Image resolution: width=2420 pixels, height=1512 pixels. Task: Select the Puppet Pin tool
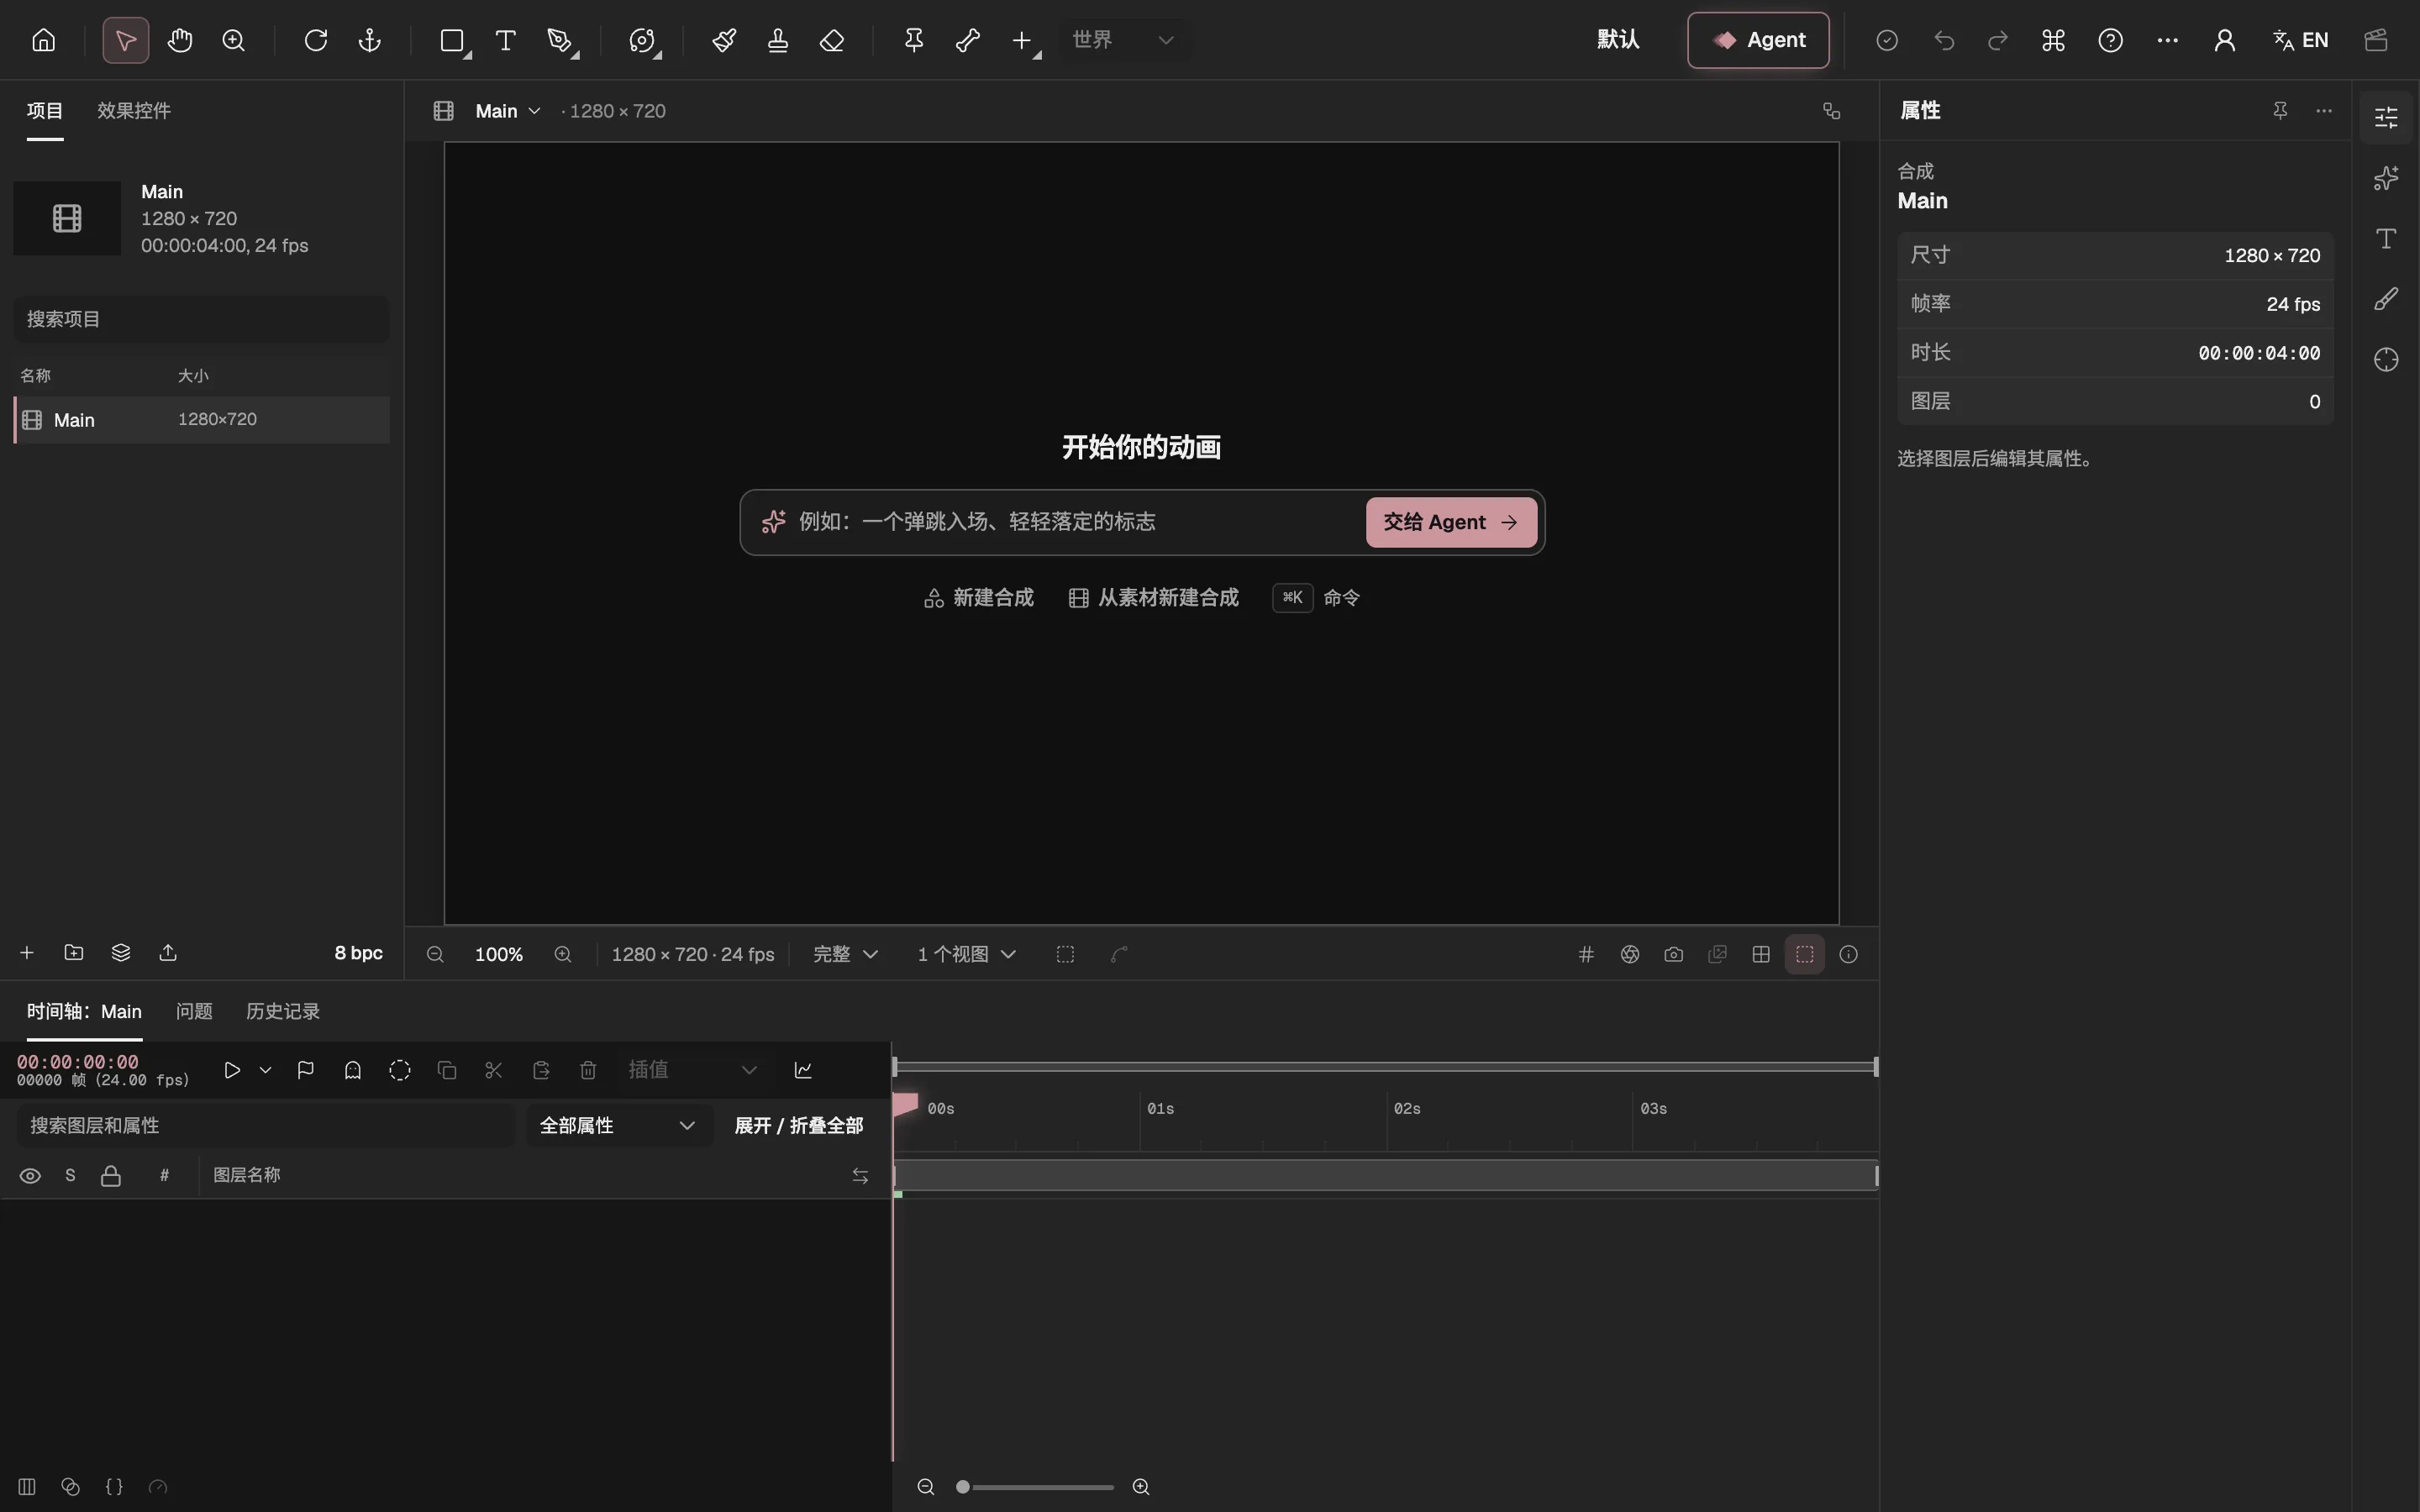click(x=914, y=40)
